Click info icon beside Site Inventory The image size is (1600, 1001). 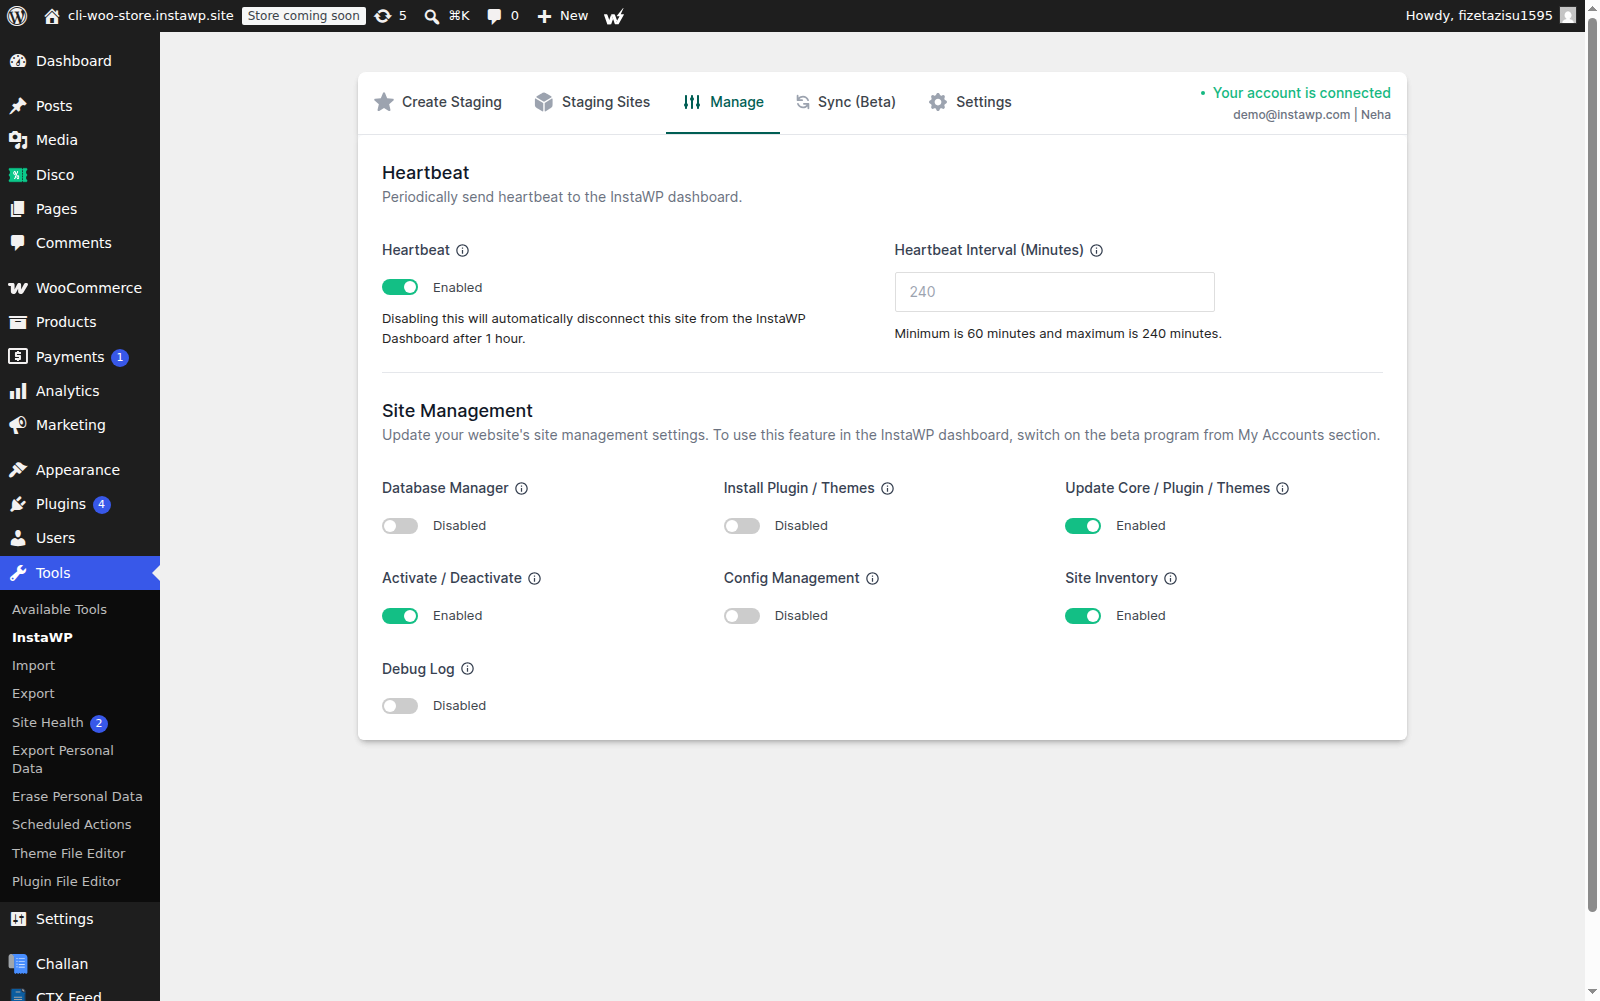pyautogui.click(x=1170, y=578)
